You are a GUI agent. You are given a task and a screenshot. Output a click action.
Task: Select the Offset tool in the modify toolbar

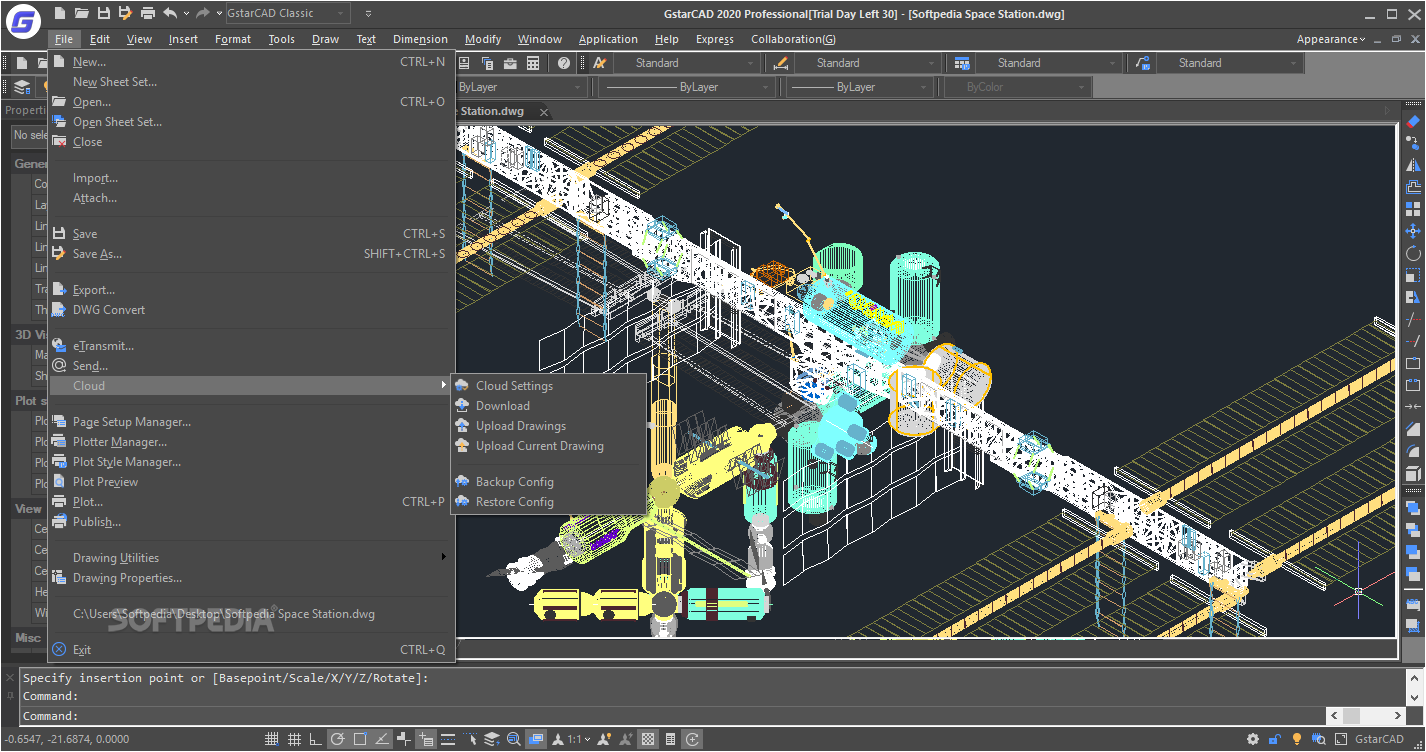[x=1413, y=187]
